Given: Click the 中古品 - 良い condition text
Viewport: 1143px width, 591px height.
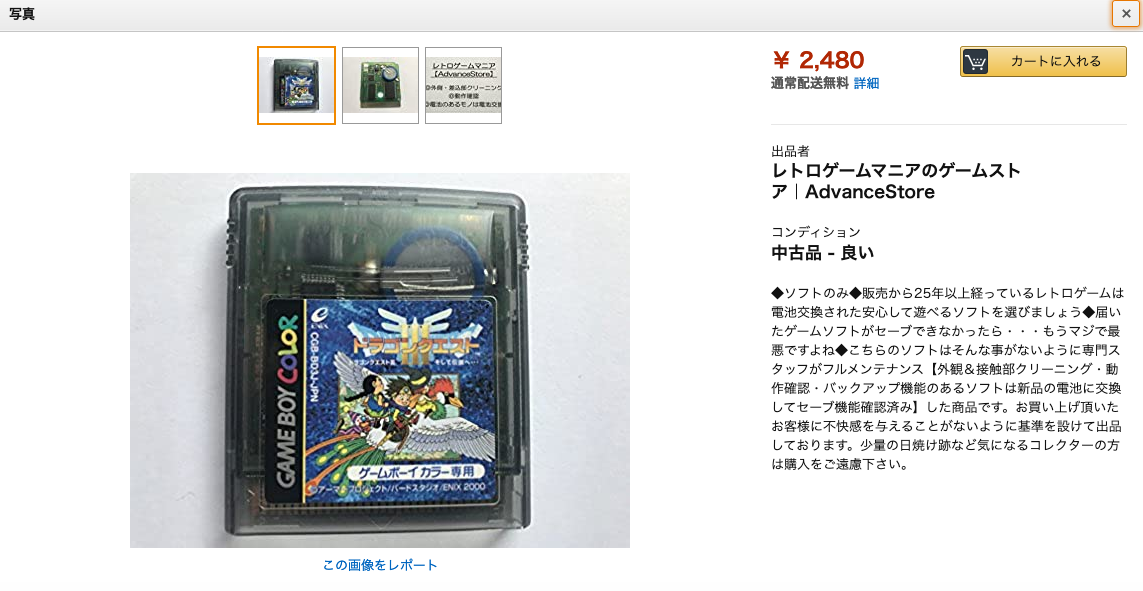Looking at the screenshot, I should pos(822,253).
